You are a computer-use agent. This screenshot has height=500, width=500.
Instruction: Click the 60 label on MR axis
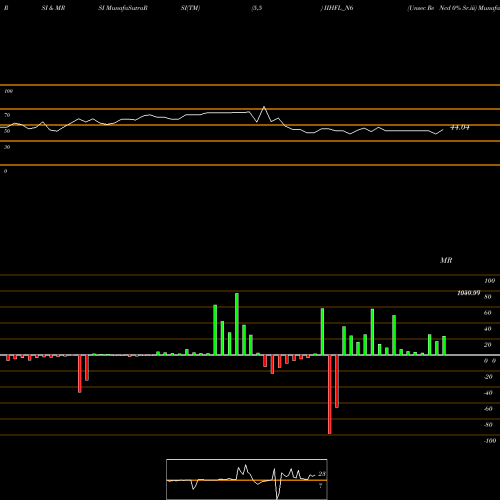[x=488, y=313]
